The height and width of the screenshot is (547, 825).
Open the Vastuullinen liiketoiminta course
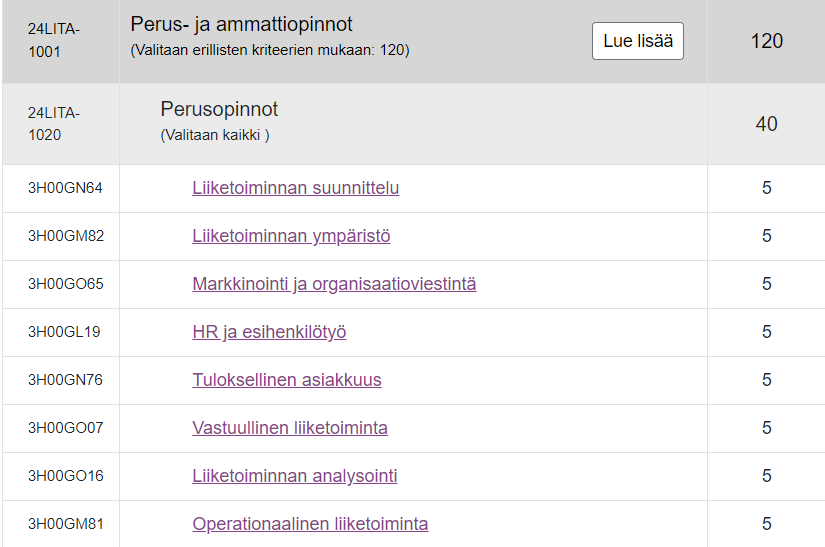[x=290, y=428]
